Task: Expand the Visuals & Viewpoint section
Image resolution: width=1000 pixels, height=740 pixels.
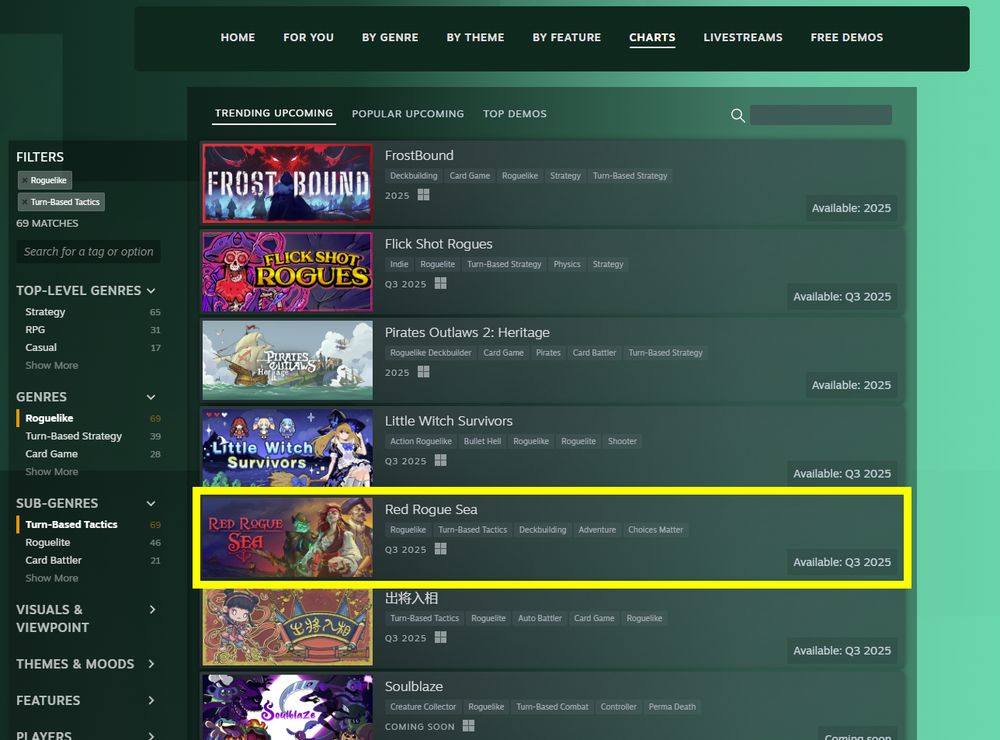Action: point(152,610)
